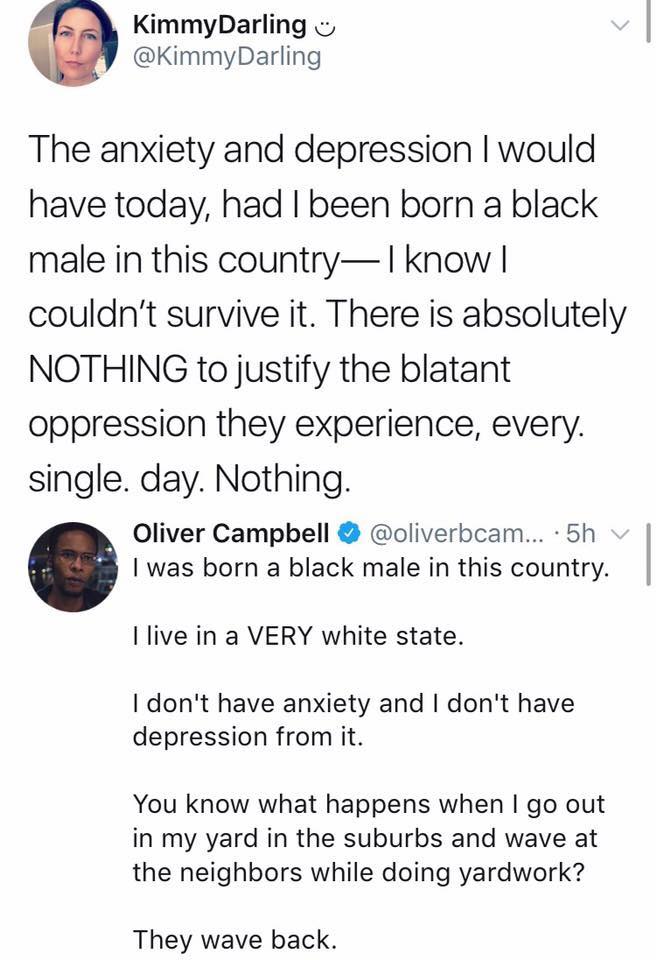Click the paragraph about waving at neighbors

click(369, 838)
